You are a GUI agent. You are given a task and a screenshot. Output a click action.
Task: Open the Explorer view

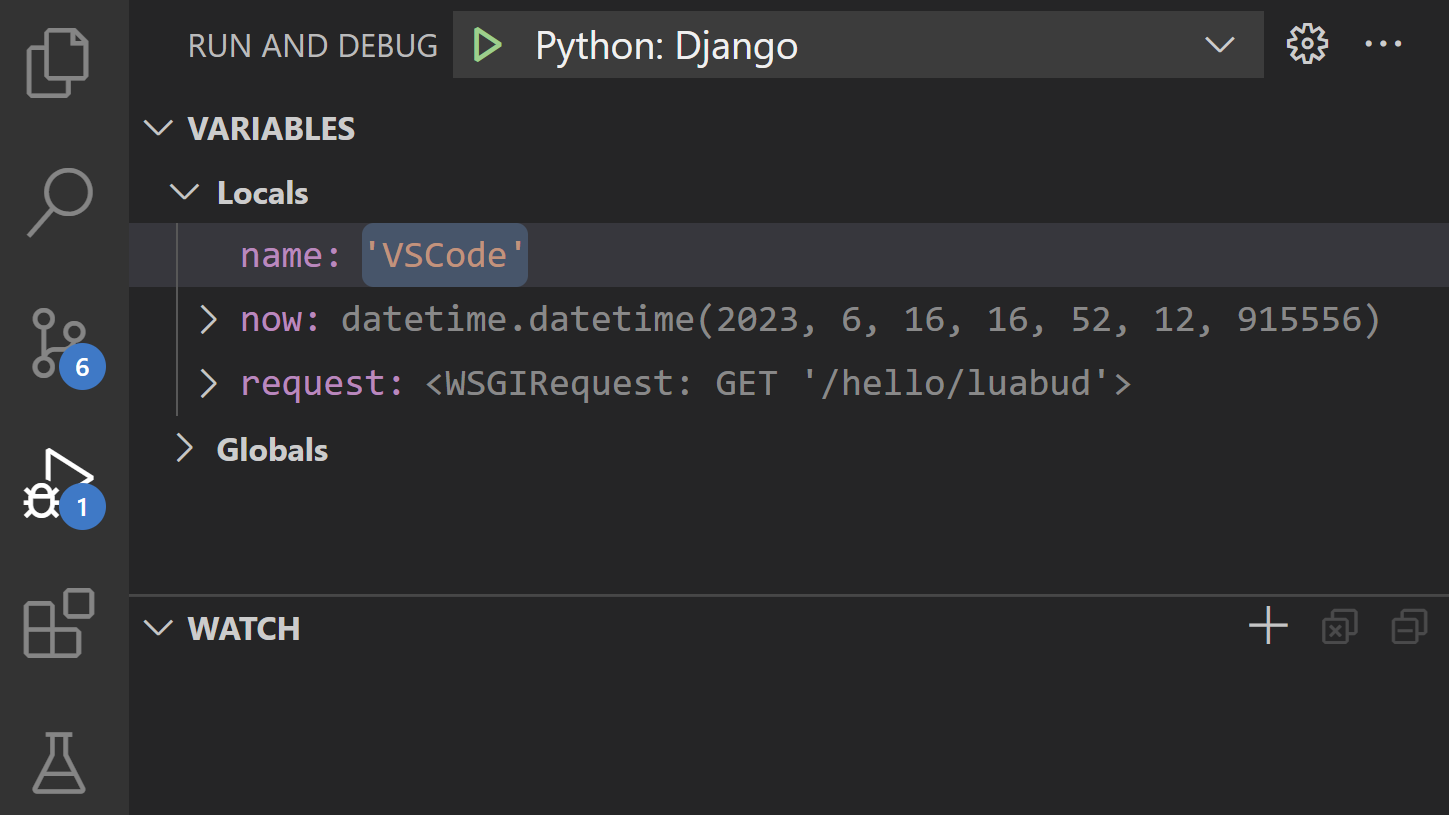coord(57,61)
